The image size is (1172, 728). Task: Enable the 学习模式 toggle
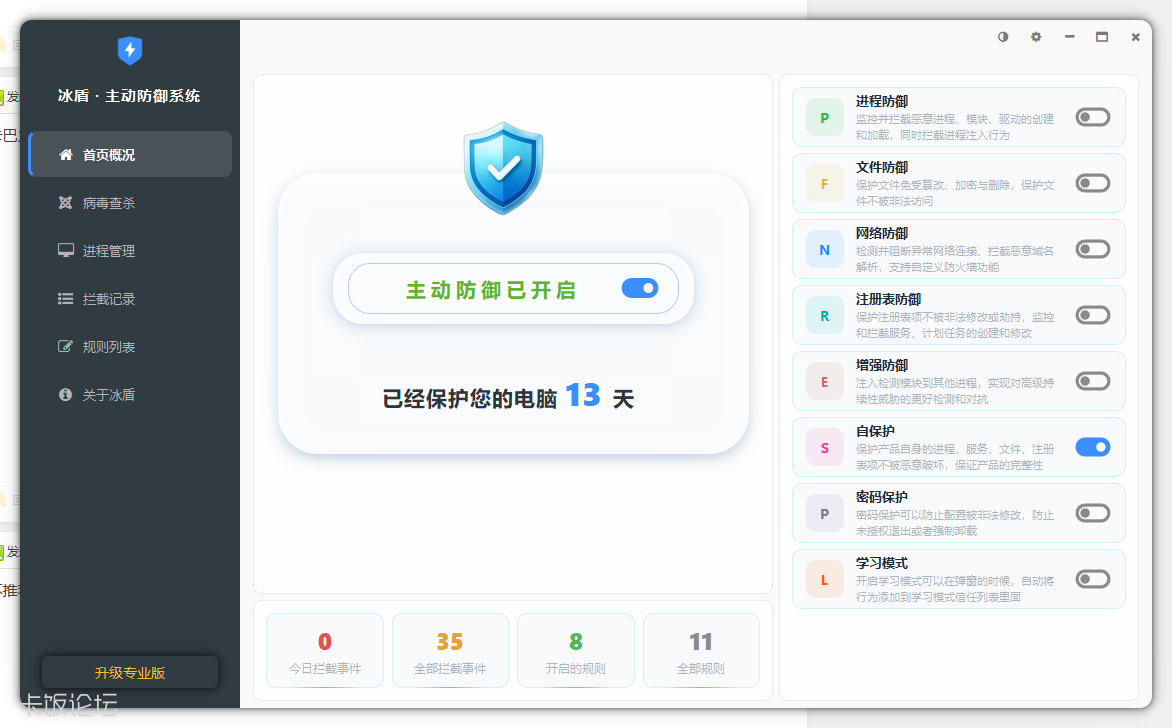pos(1093,579)
